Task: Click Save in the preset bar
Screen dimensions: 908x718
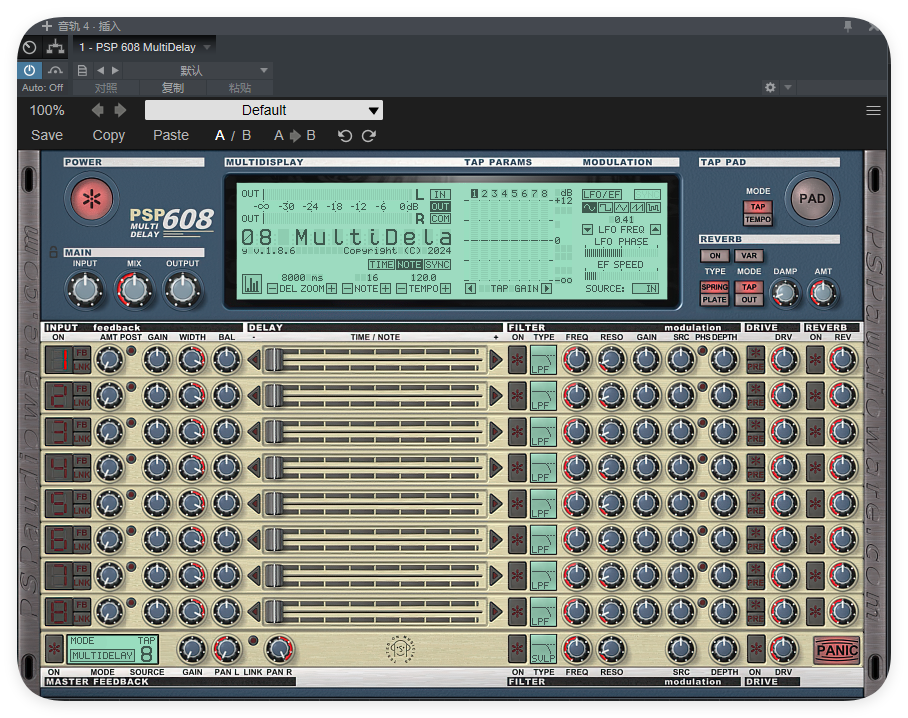Action: 47,135
